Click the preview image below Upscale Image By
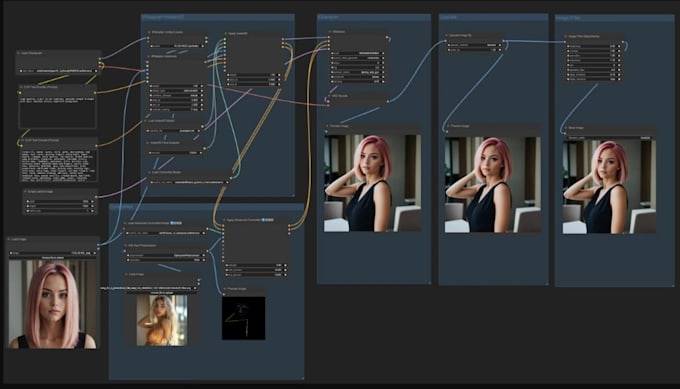This screenshot has height=389, width=680. point(493,185)
